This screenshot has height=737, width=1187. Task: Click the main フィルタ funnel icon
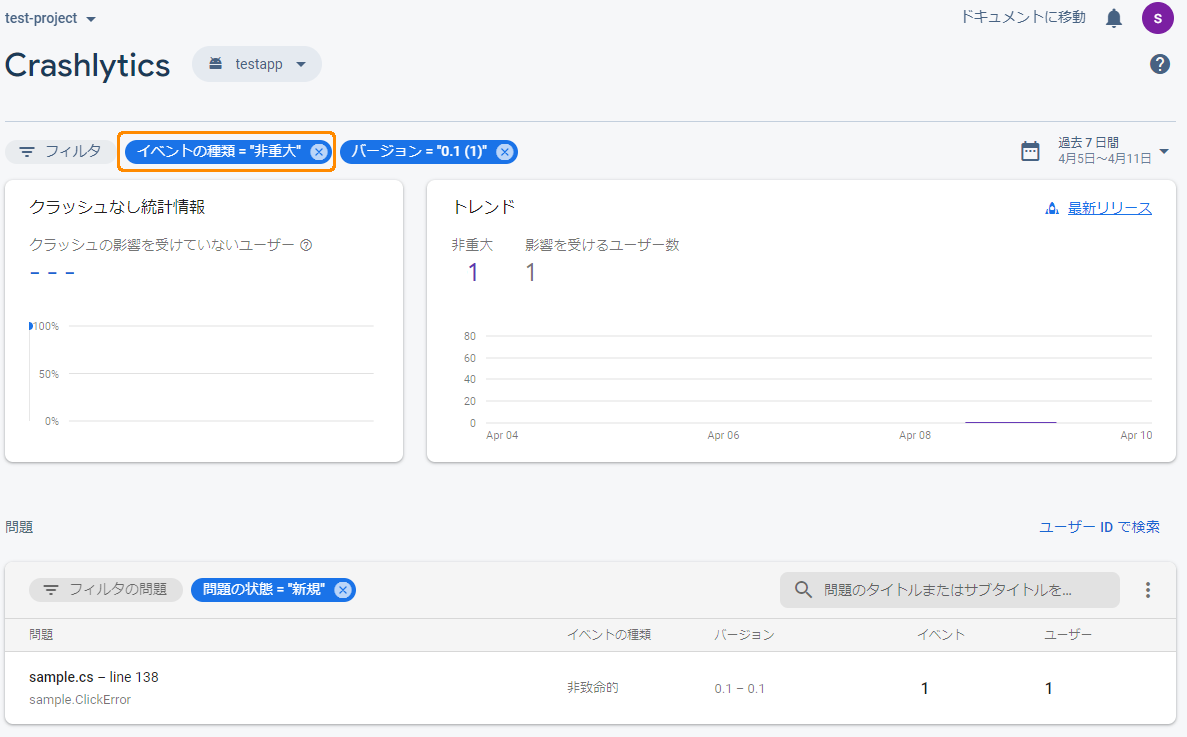26,151
